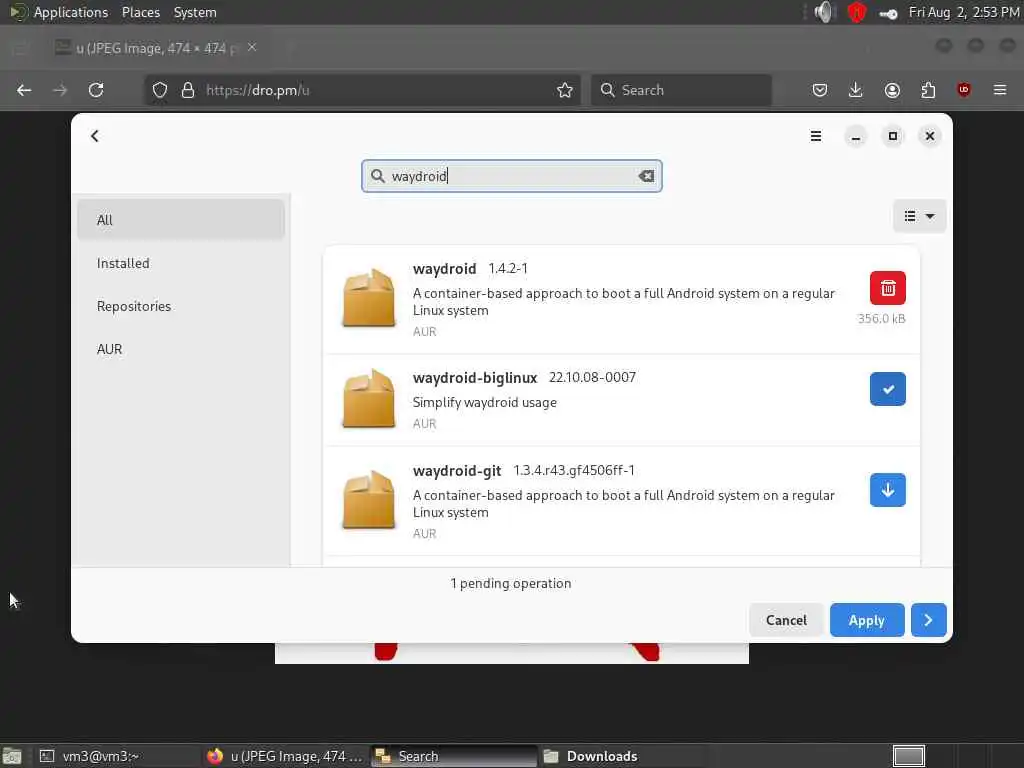Open Firefox extensions puzzle icon

(x=928, y=90)
